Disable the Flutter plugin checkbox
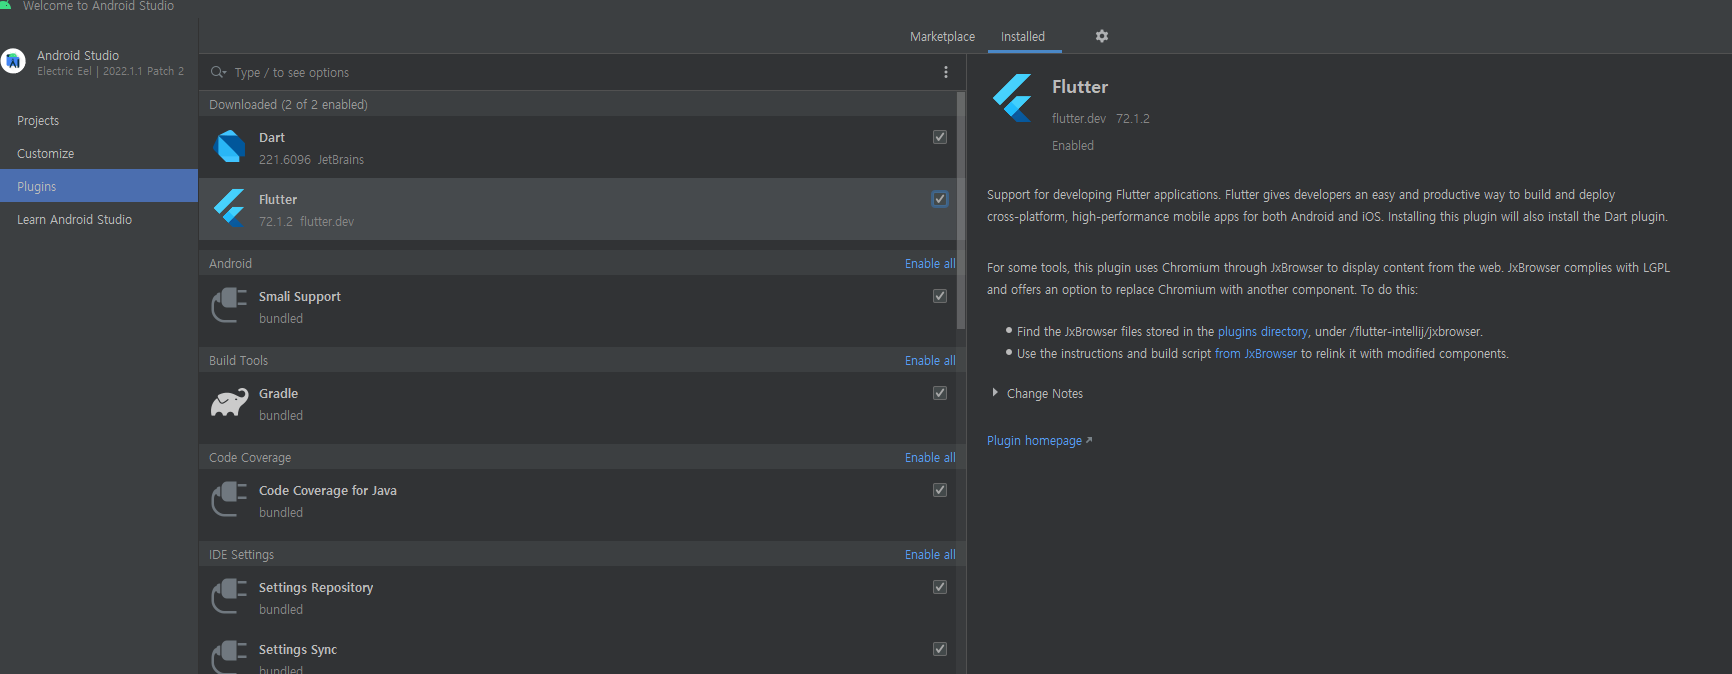The width and height of the screenshot is (1732, 674). click(940, 199)
